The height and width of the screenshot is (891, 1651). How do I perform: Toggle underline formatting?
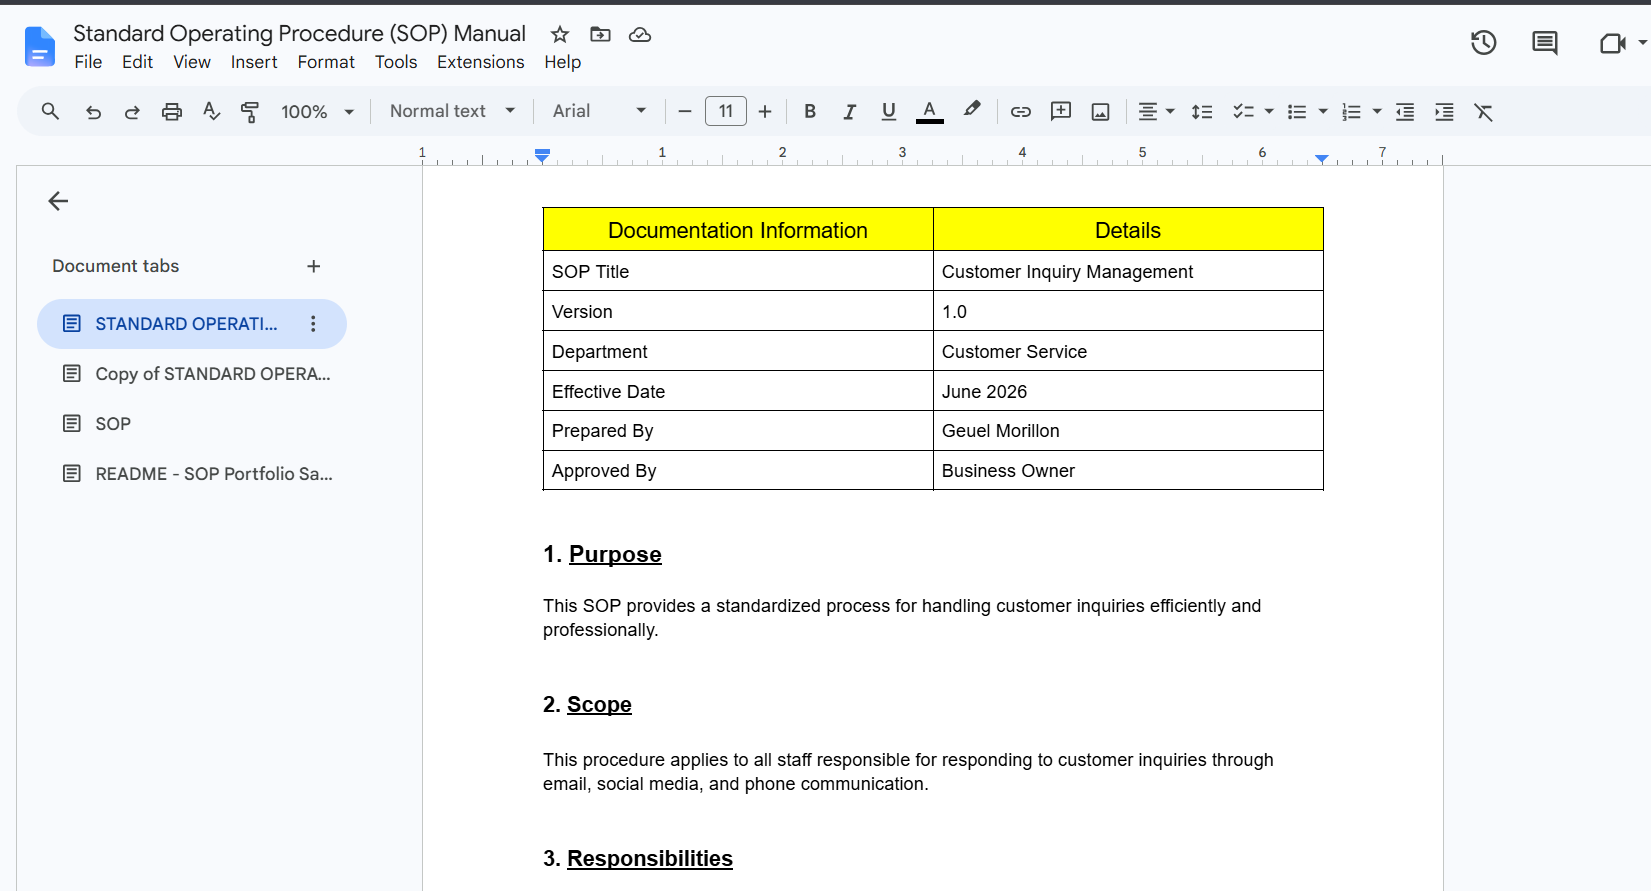click(x=889, y=112)
